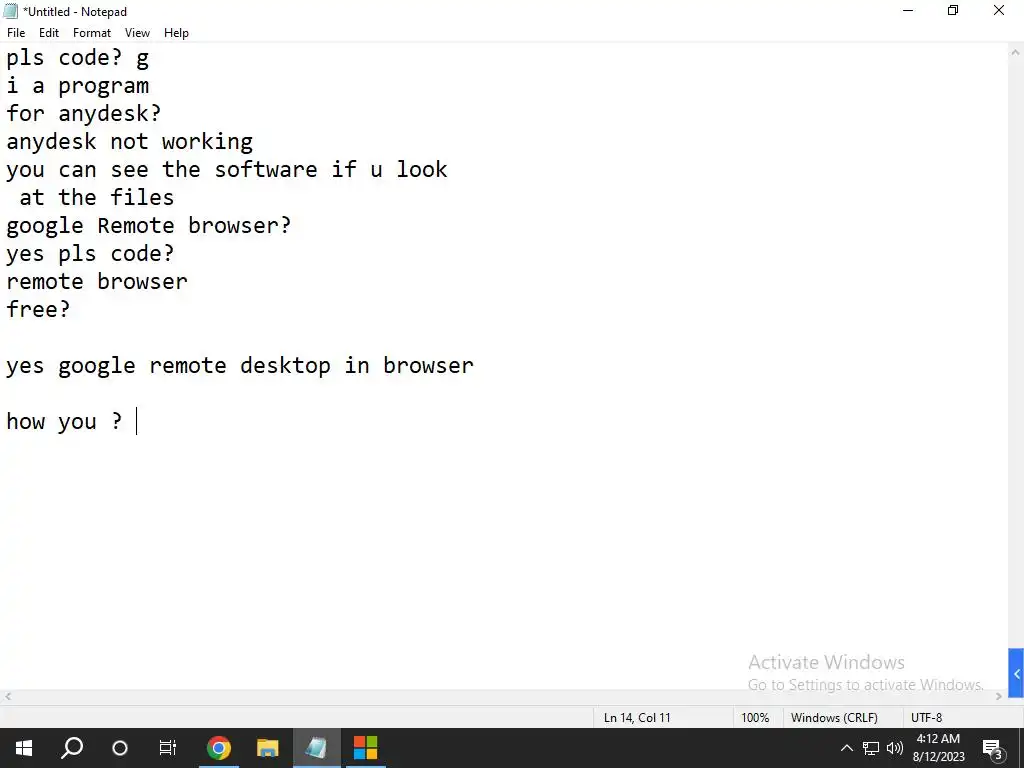Screen dimensions: 1024x768
Task: Click the horizontal scrollbar left arrow
Action: pyautogui.click(x=7, y=696)
